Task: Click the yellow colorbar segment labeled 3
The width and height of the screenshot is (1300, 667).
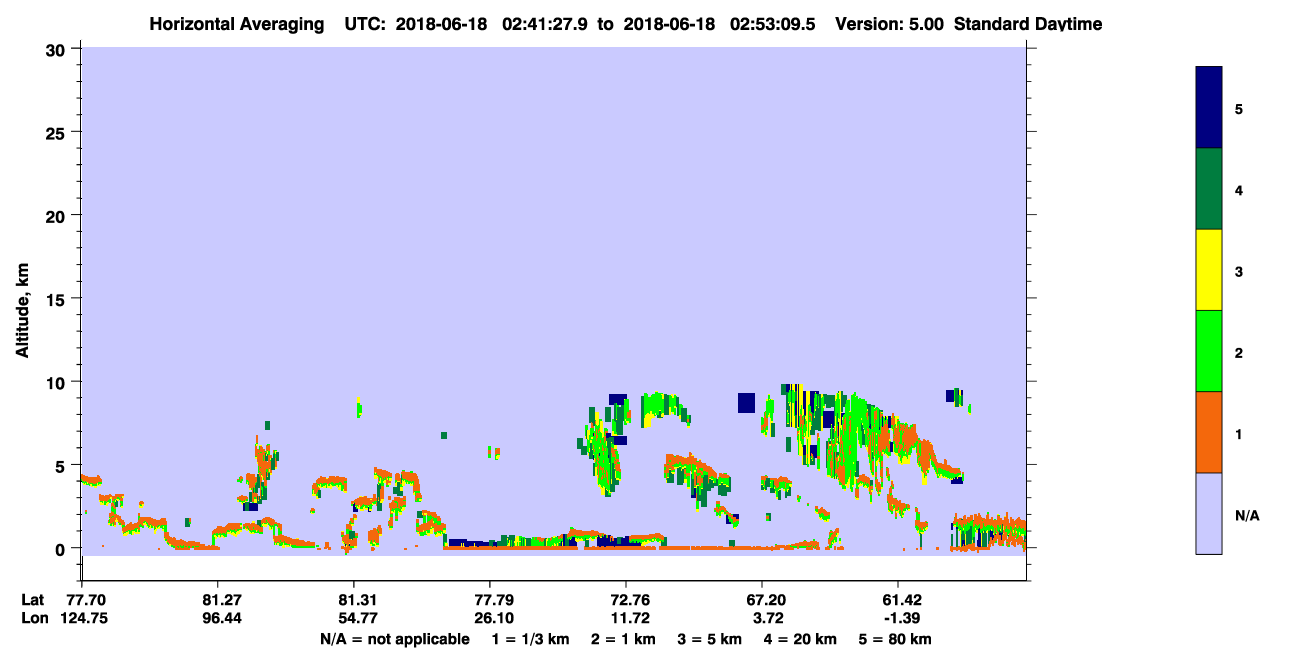Action: (1209, 270)
